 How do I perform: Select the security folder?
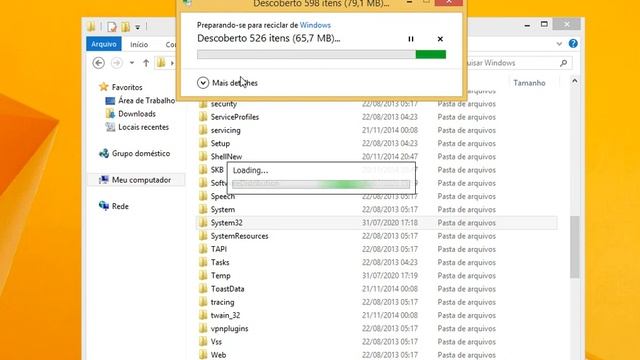223,104
